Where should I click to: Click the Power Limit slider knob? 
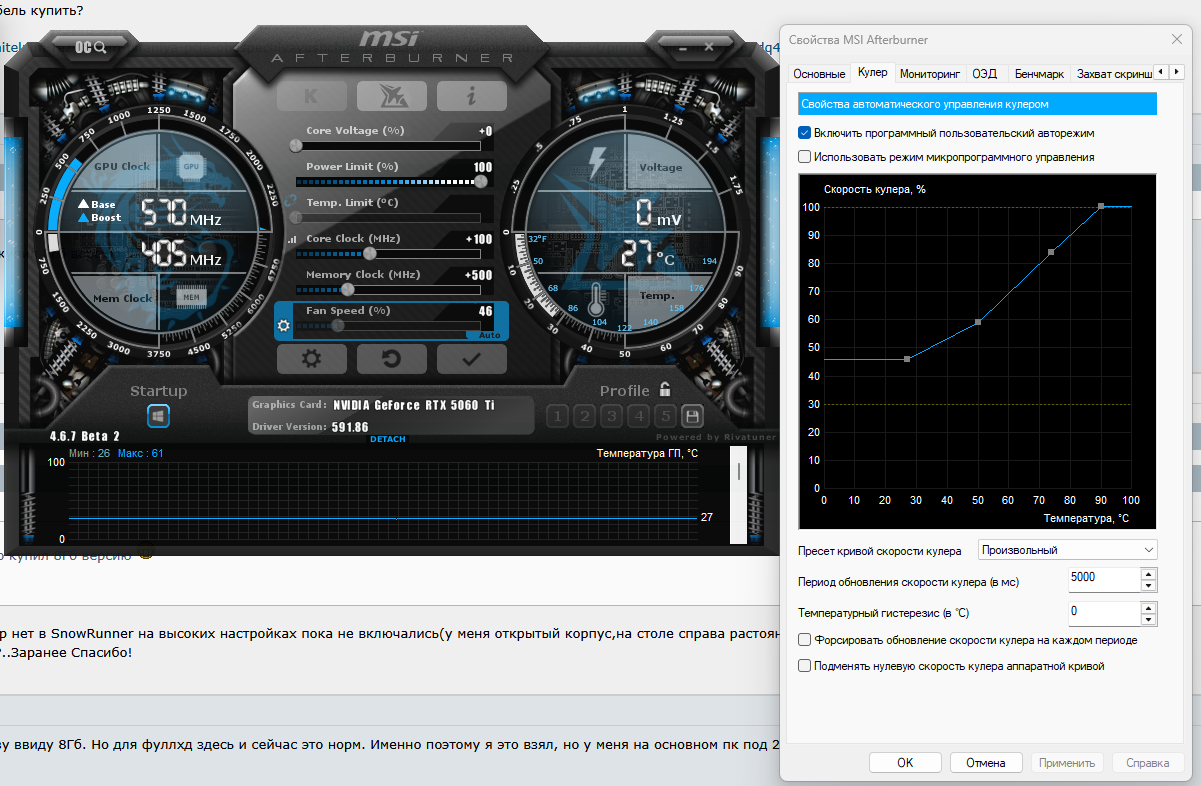[481, 181]
